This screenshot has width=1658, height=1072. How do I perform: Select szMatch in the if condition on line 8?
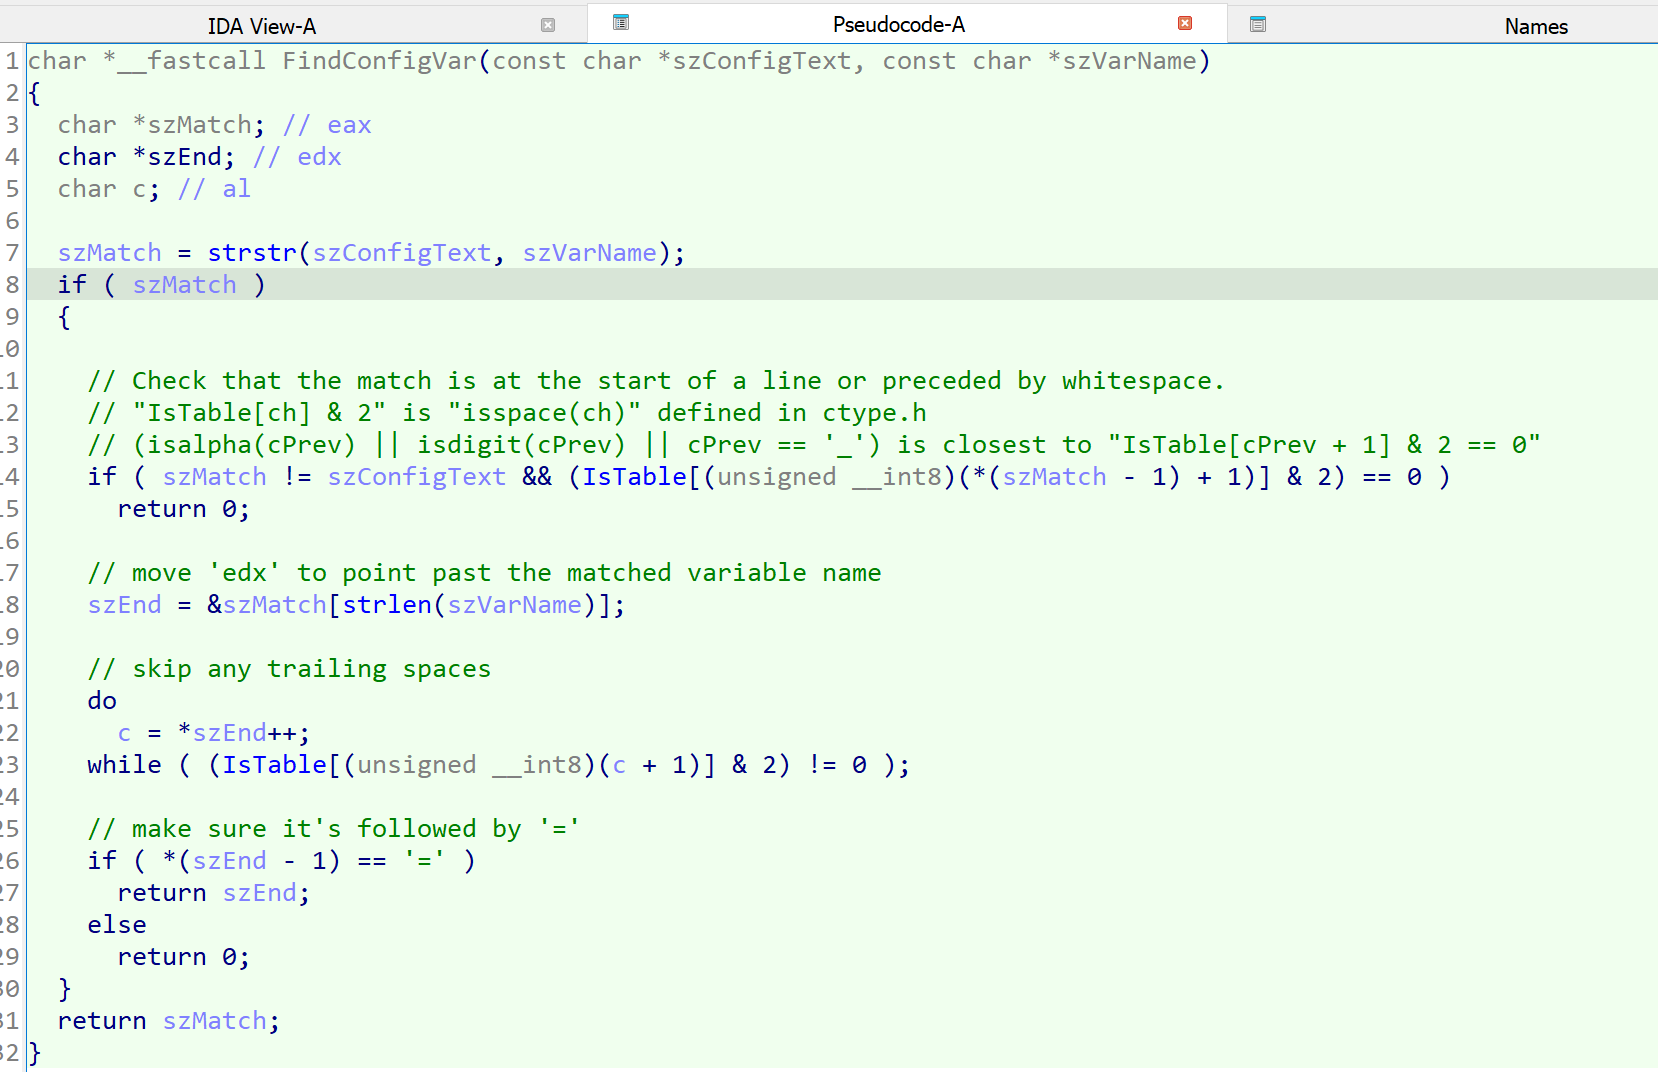185,285
